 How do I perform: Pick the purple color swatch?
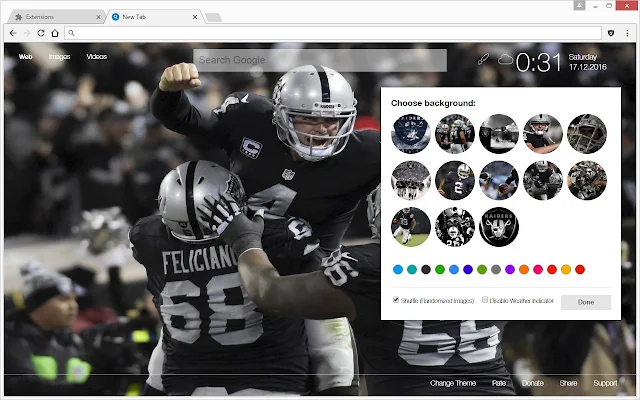pyautogui.click(x=510, y=269)
